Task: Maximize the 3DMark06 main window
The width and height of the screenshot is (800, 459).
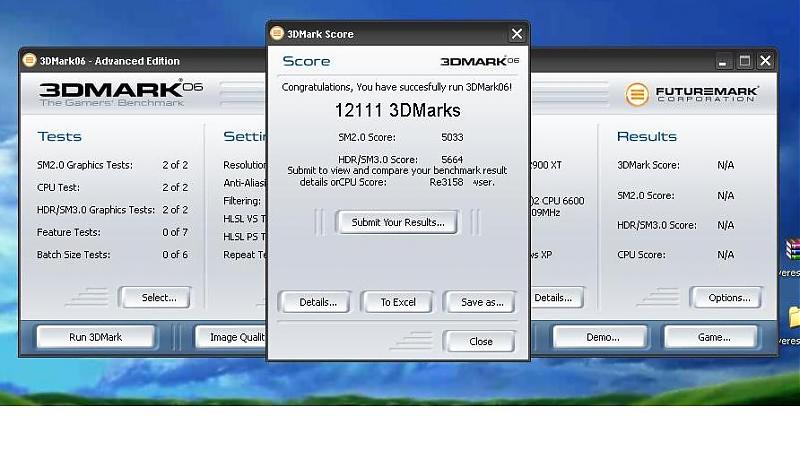Action: click(x=744, y=61)
